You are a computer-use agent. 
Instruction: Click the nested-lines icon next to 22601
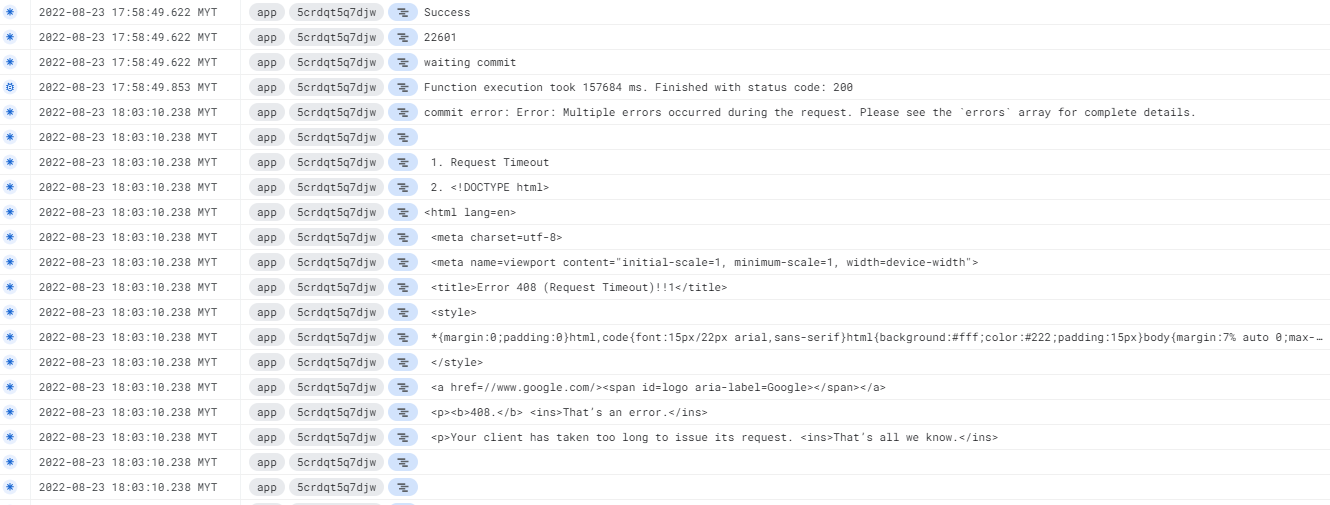tap(402, 37)
